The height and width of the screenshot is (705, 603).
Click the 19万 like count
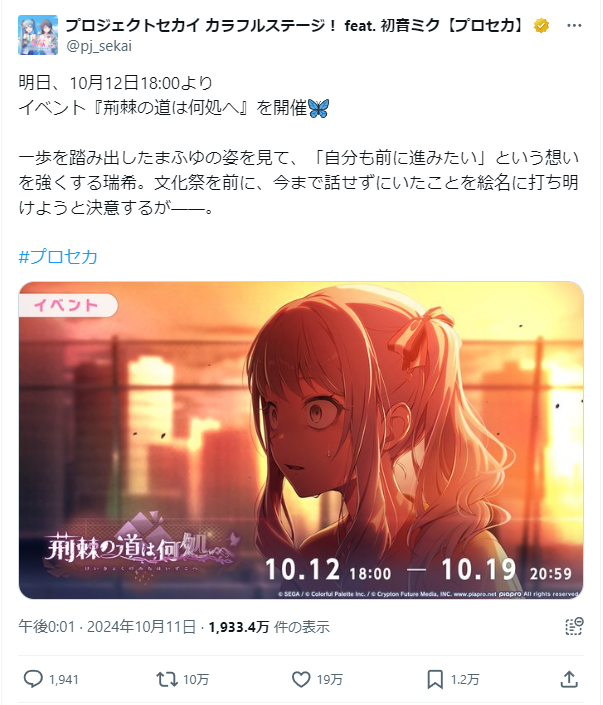(330, 679)
